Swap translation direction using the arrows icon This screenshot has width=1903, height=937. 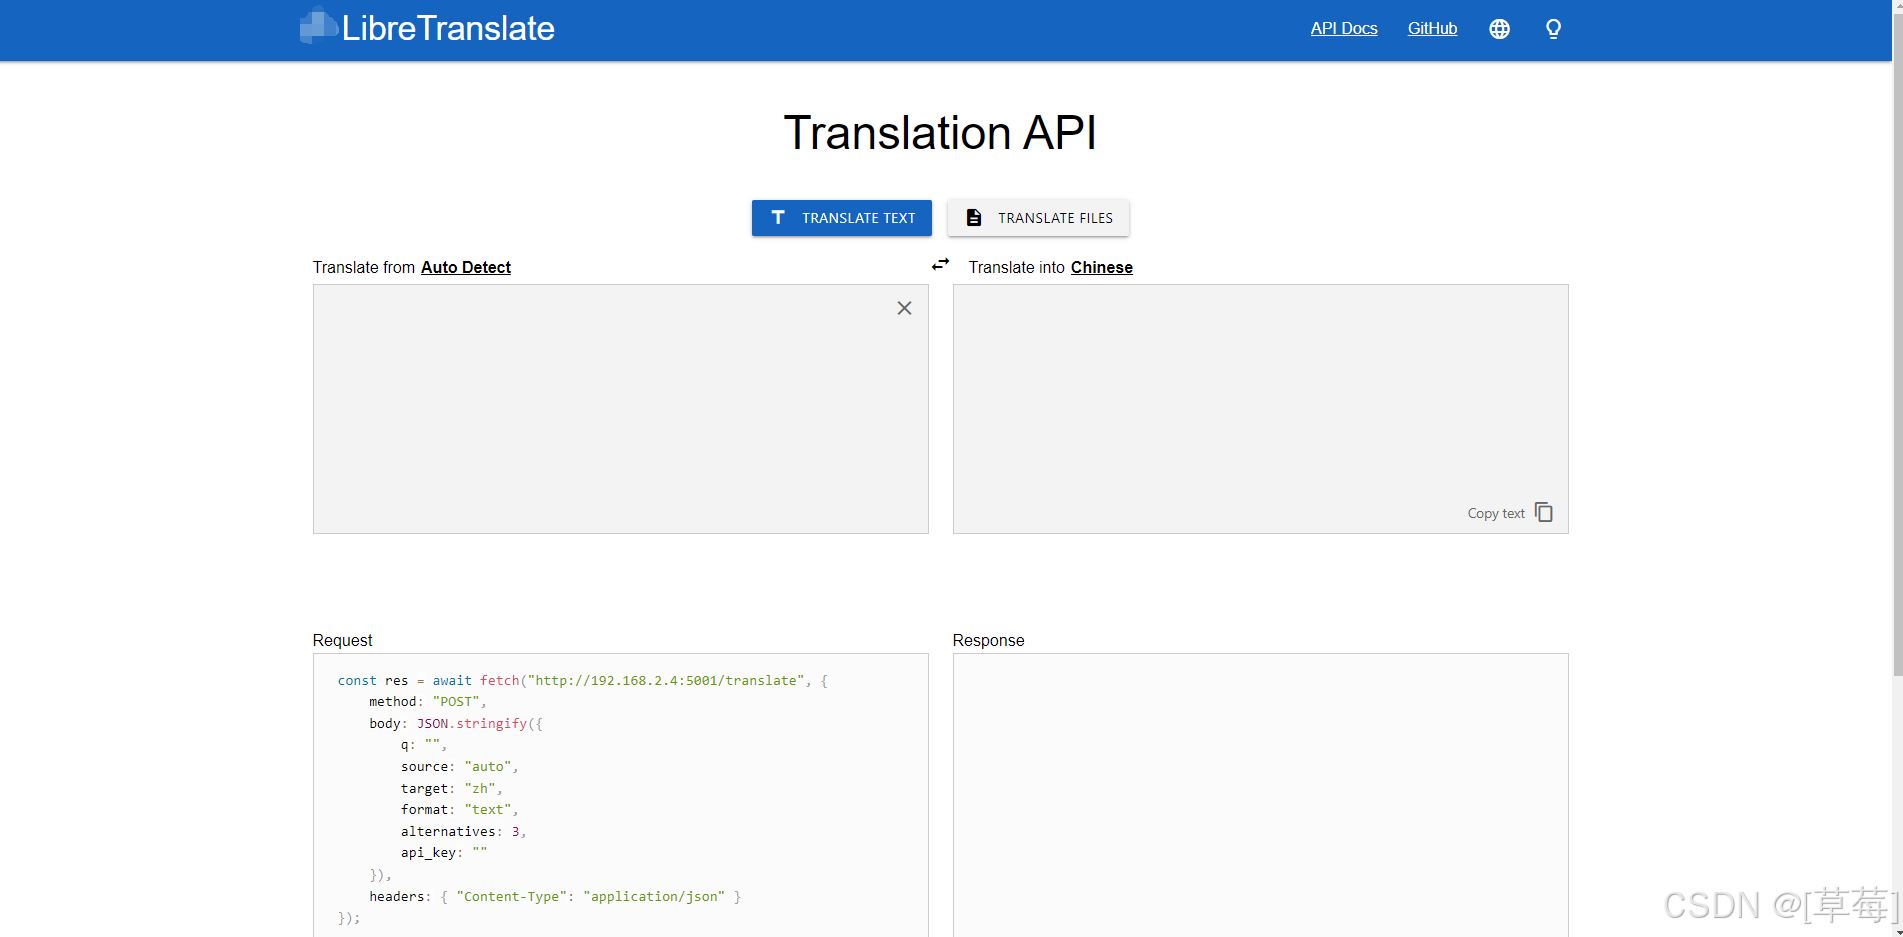[x=940, y=264]
